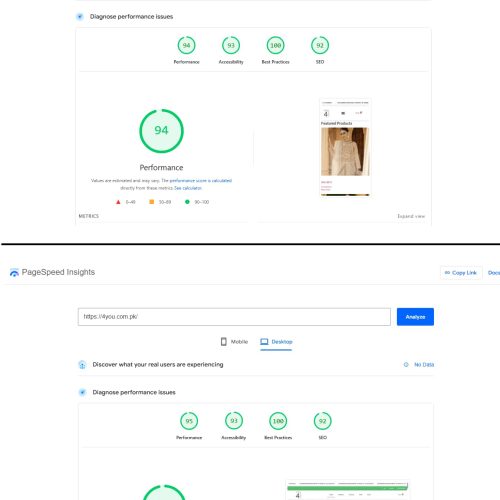
Task: Click the 93 Accessibility gauge in upper score row
Action: (231, 45)
